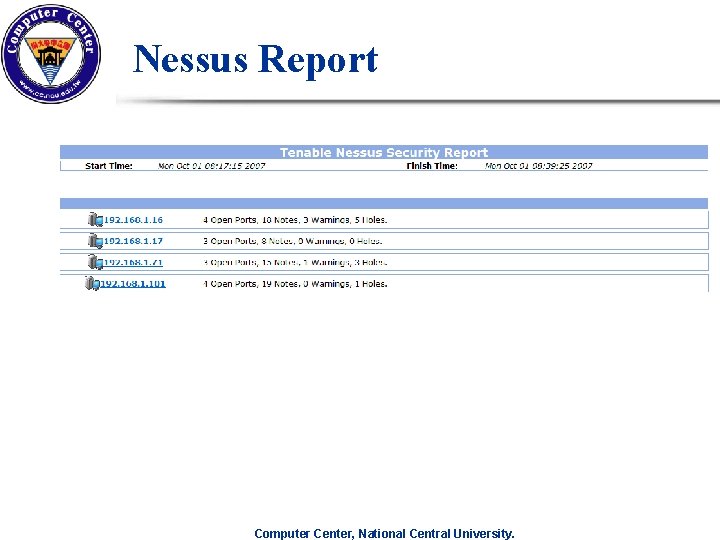Click the computer icon beside 192.168.1.16
720x540 pixels.
pos(95,219)
